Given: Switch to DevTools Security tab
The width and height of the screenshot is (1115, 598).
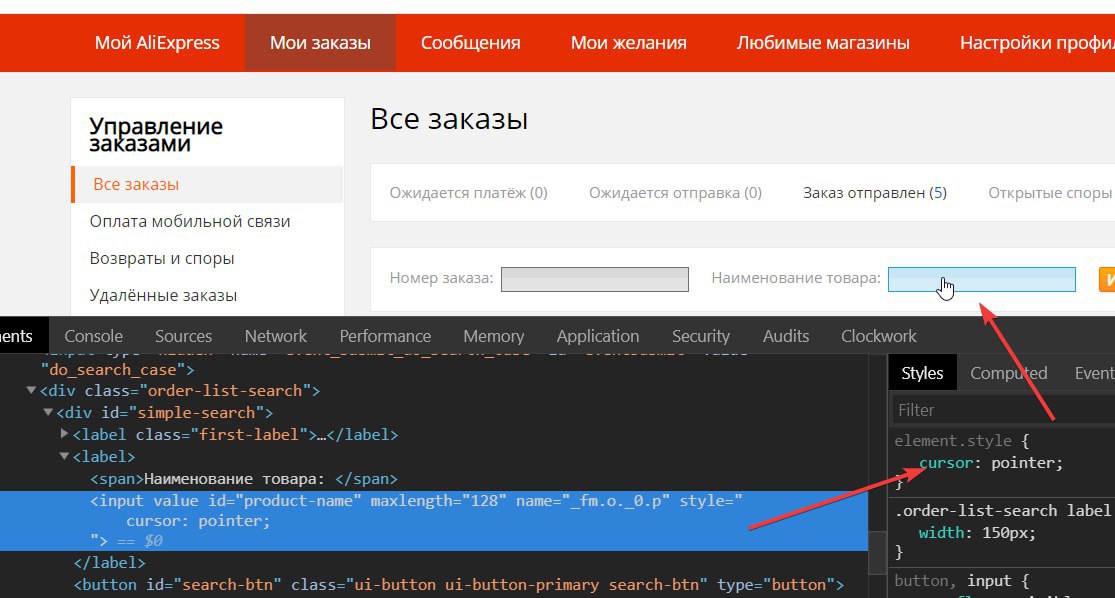Looking at the screenshot, I should coord(700,336).
